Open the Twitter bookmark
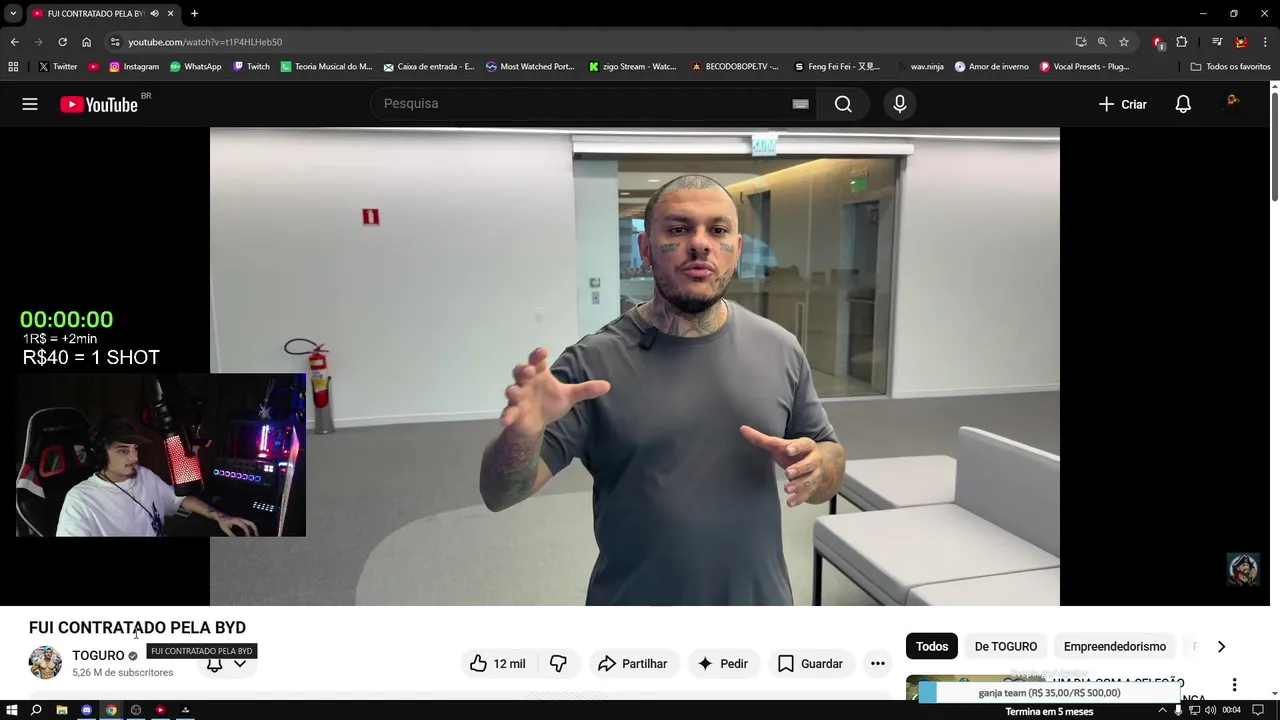1280x720 pixels. click(x=58, y=67)
